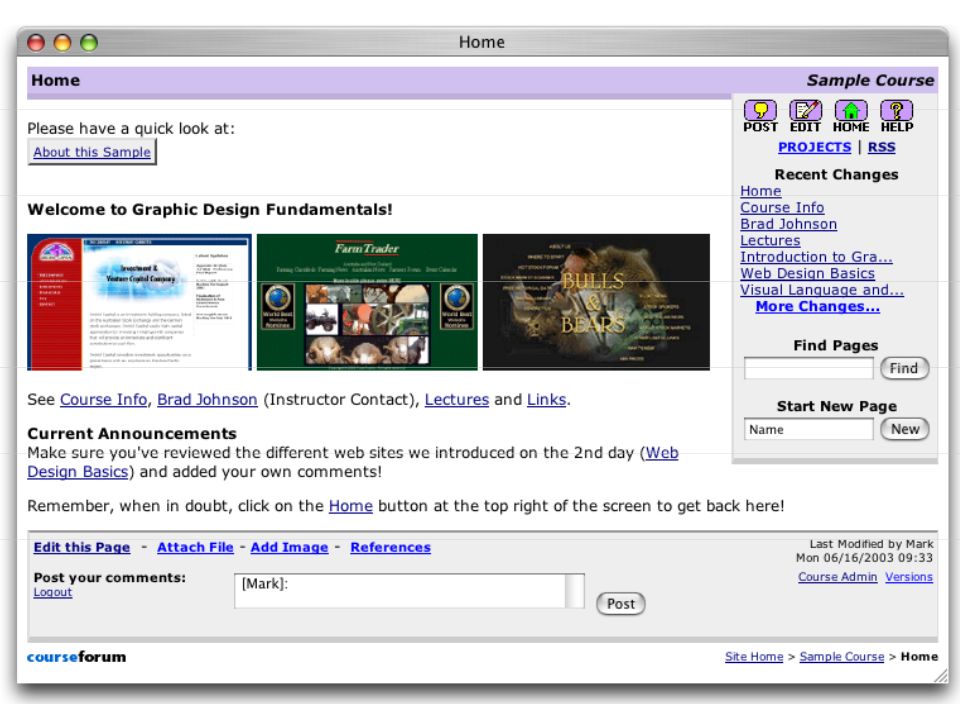Viewport: 960px width, 720px height.
Task: Click Attach File link
Action: (x=195, y=547)
